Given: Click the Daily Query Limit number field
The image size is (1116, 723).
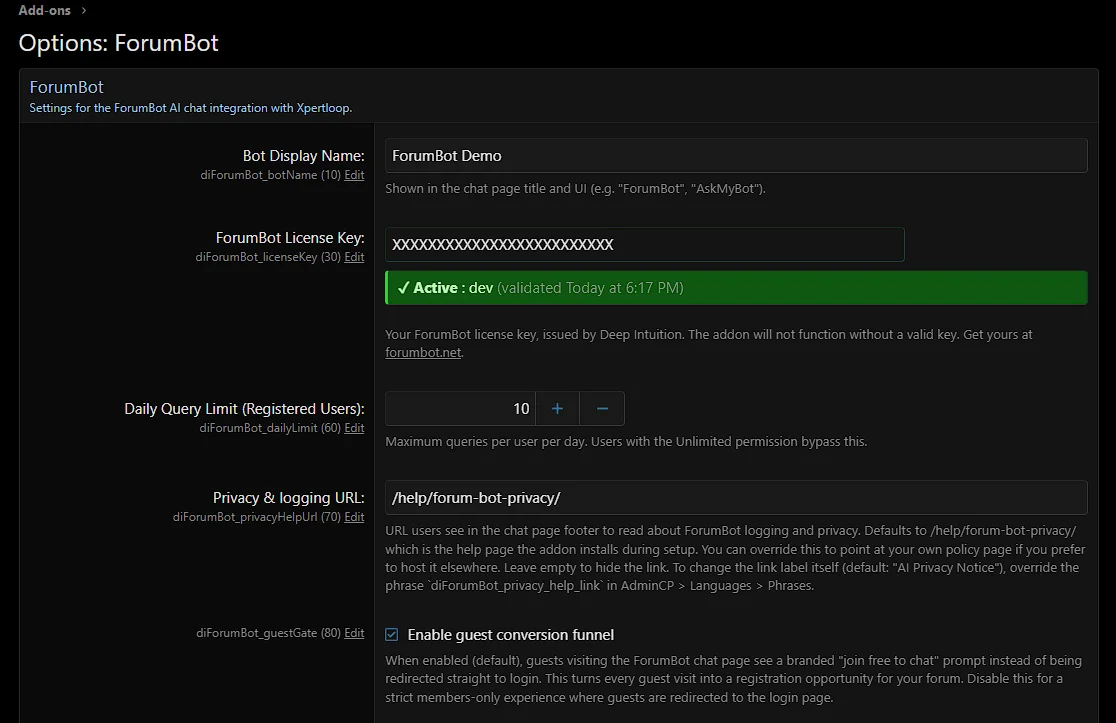Looking at the screenshot, I should 461,409.
